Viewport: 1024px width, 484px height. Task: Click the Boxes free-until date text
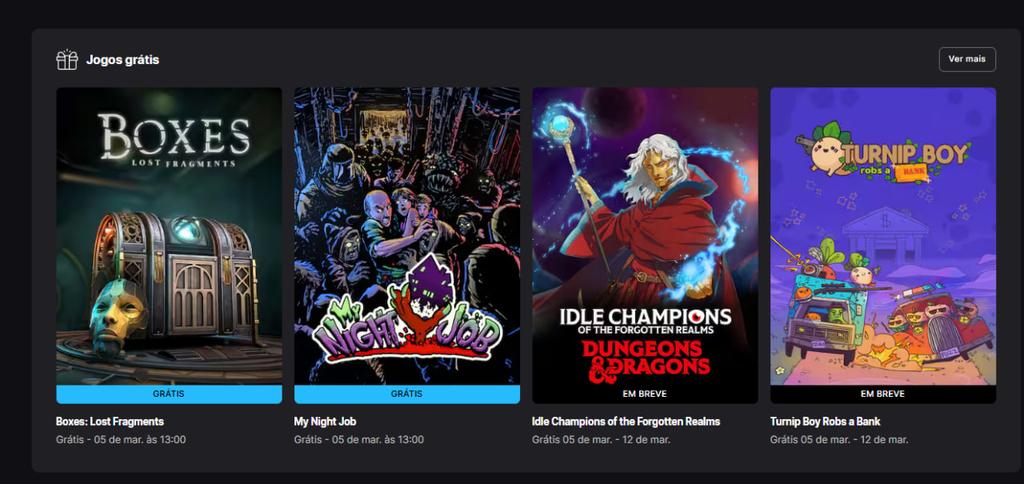click(x=121, y=440)
